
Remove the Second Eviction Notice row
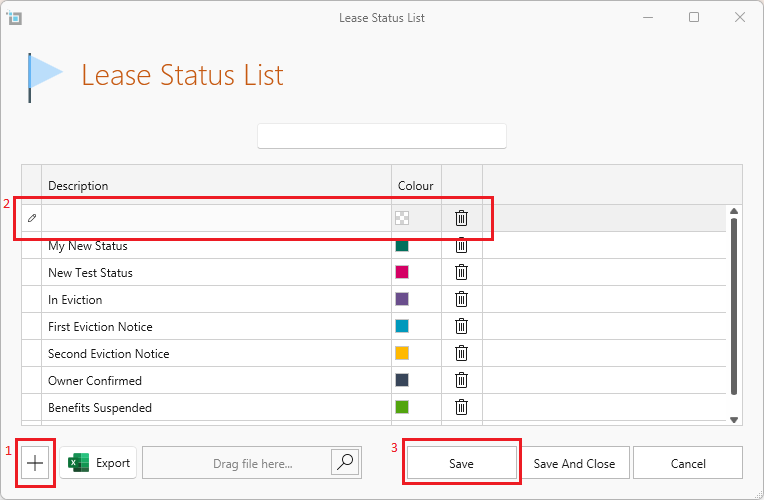coord(461,353)
